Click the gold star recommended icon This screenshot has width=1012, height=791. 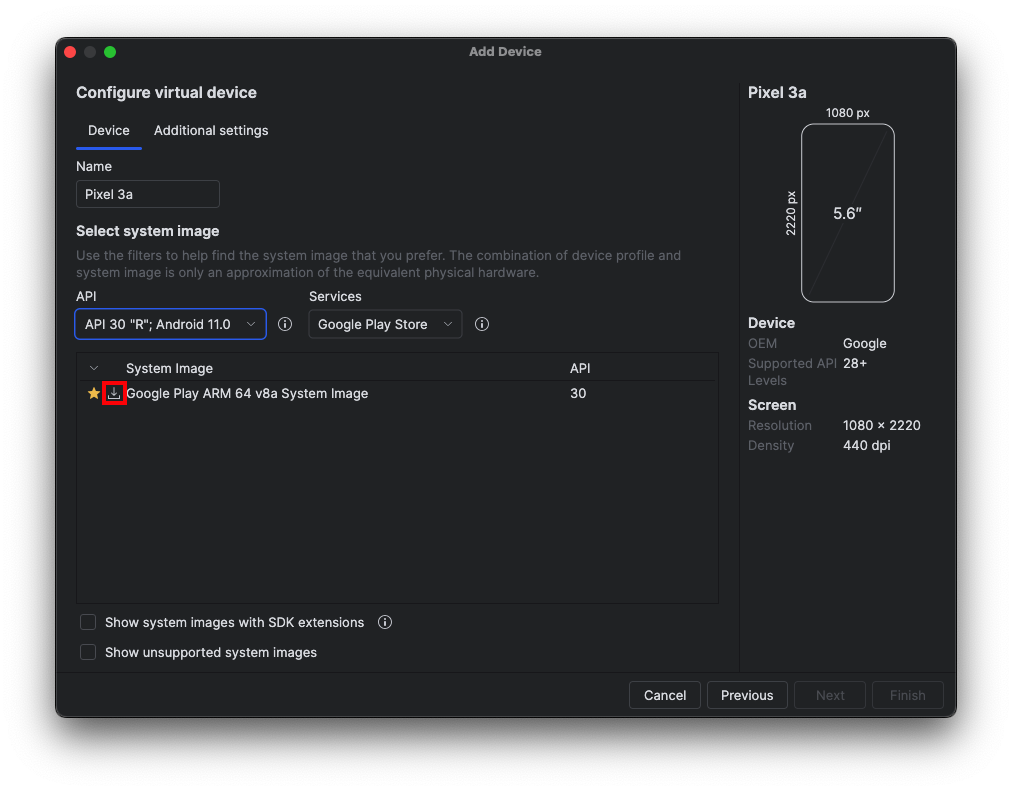[x=94, y=394]
